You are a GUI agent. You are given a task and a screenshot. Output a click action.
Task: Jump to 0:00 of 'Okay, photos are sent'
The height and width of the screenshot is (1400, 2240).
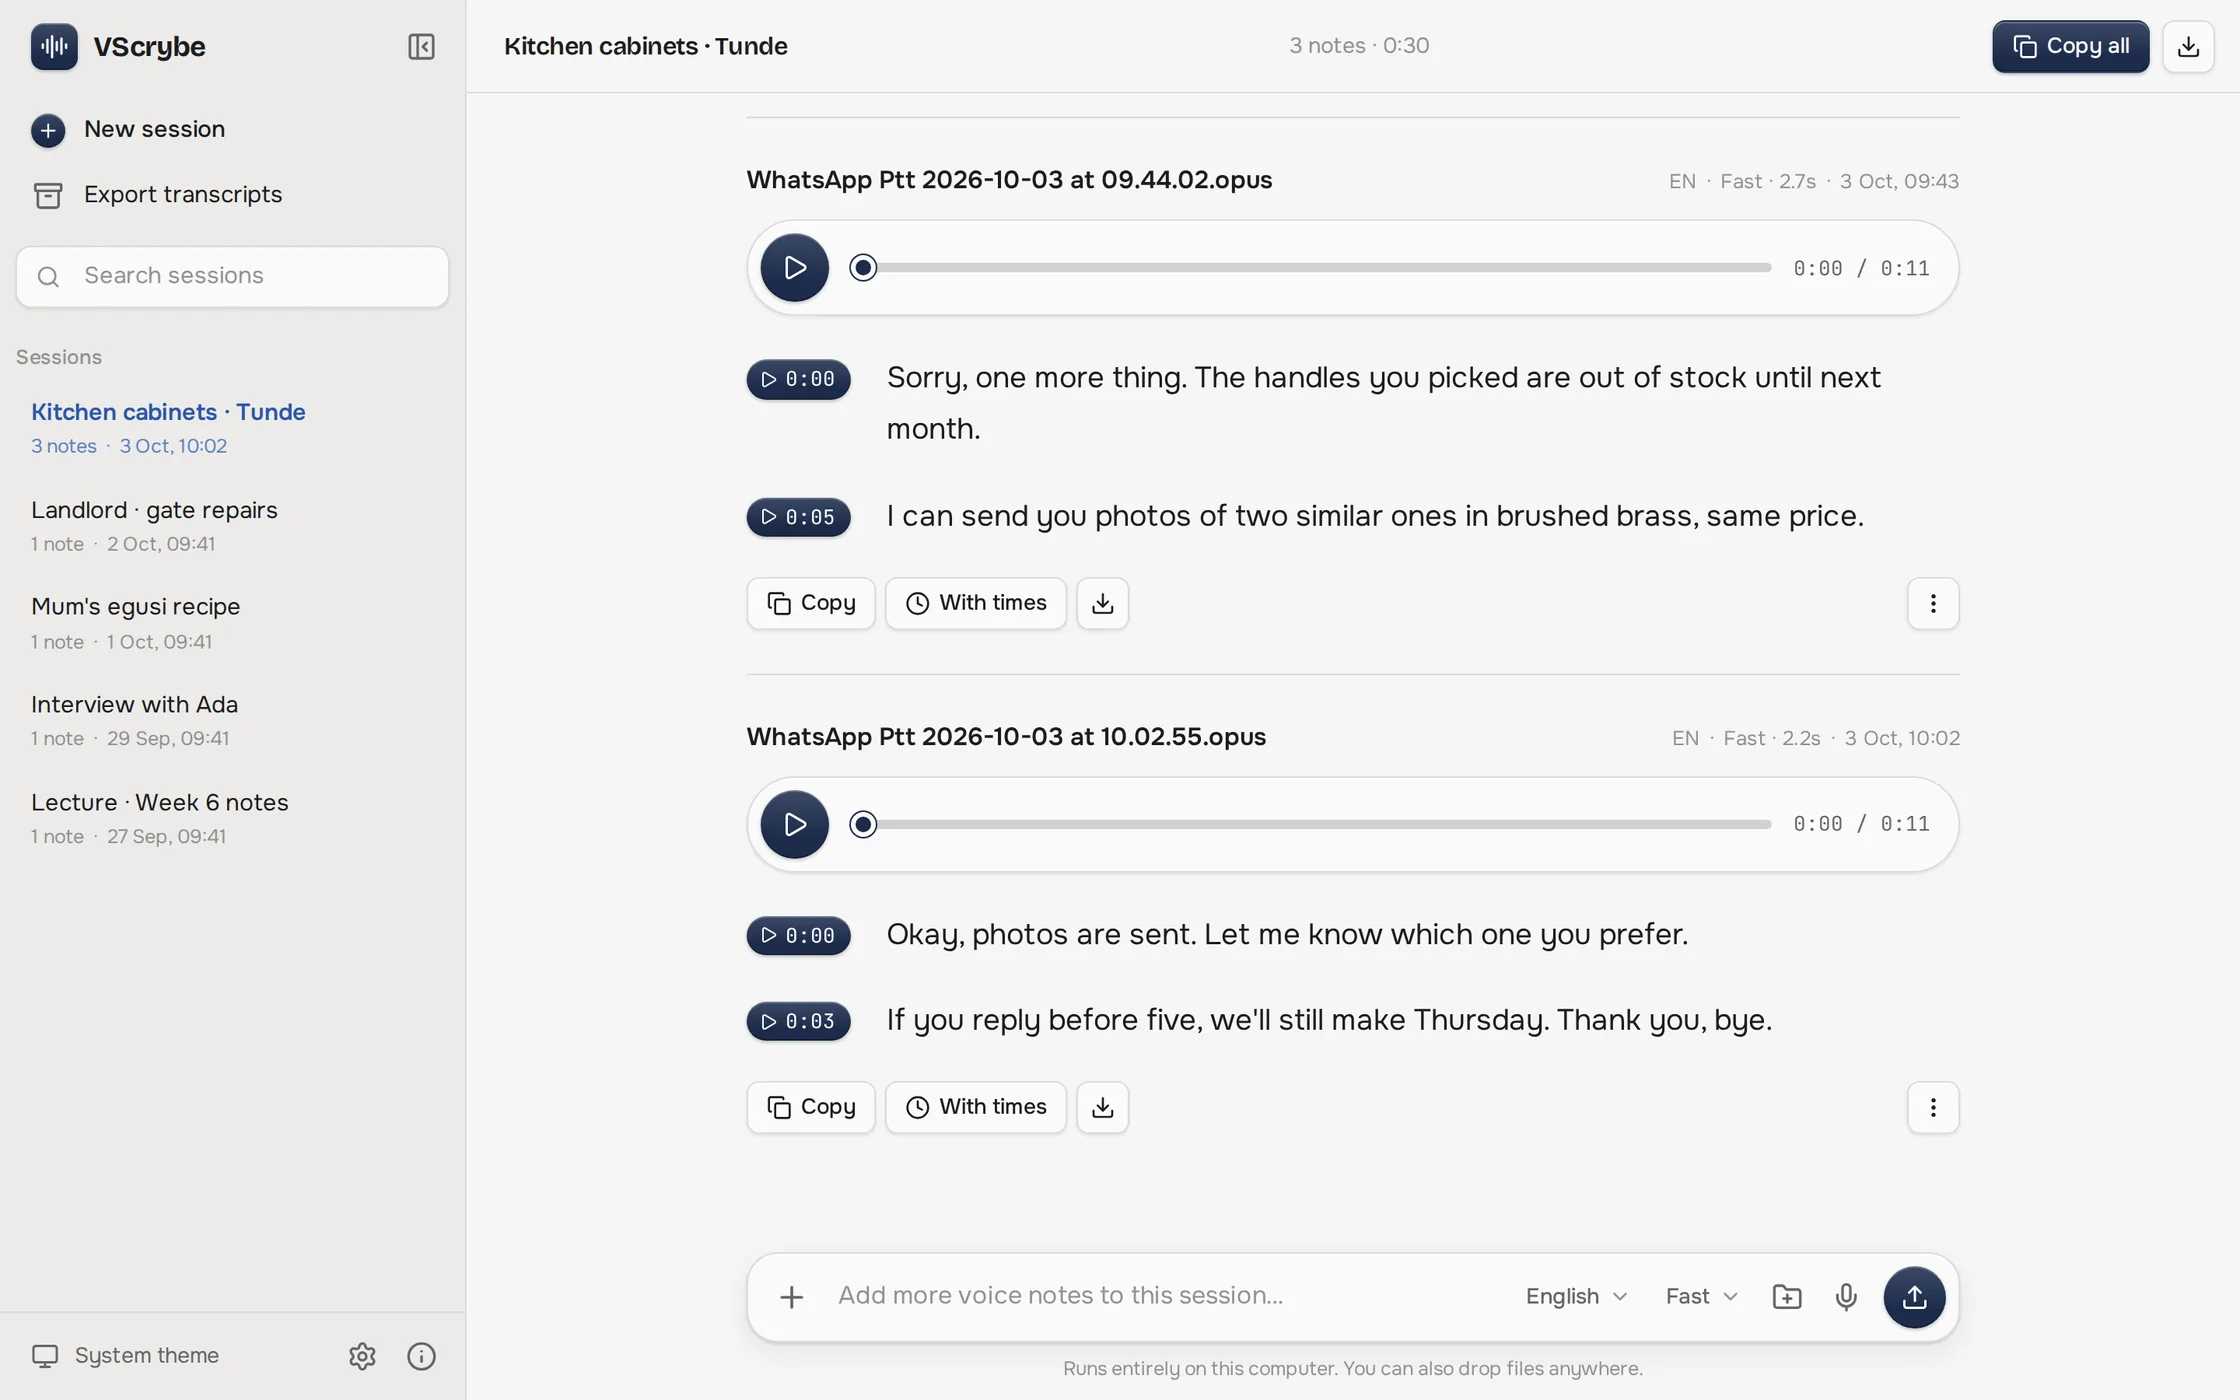(798, 935)
